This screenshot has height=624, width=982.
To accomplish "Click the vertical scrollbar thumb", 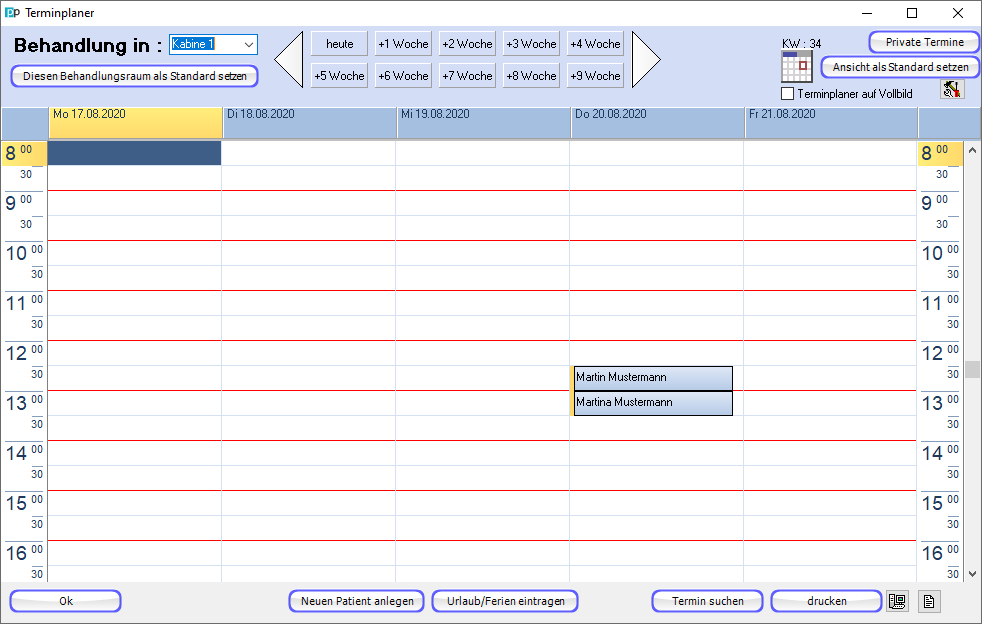I will 972,370.
